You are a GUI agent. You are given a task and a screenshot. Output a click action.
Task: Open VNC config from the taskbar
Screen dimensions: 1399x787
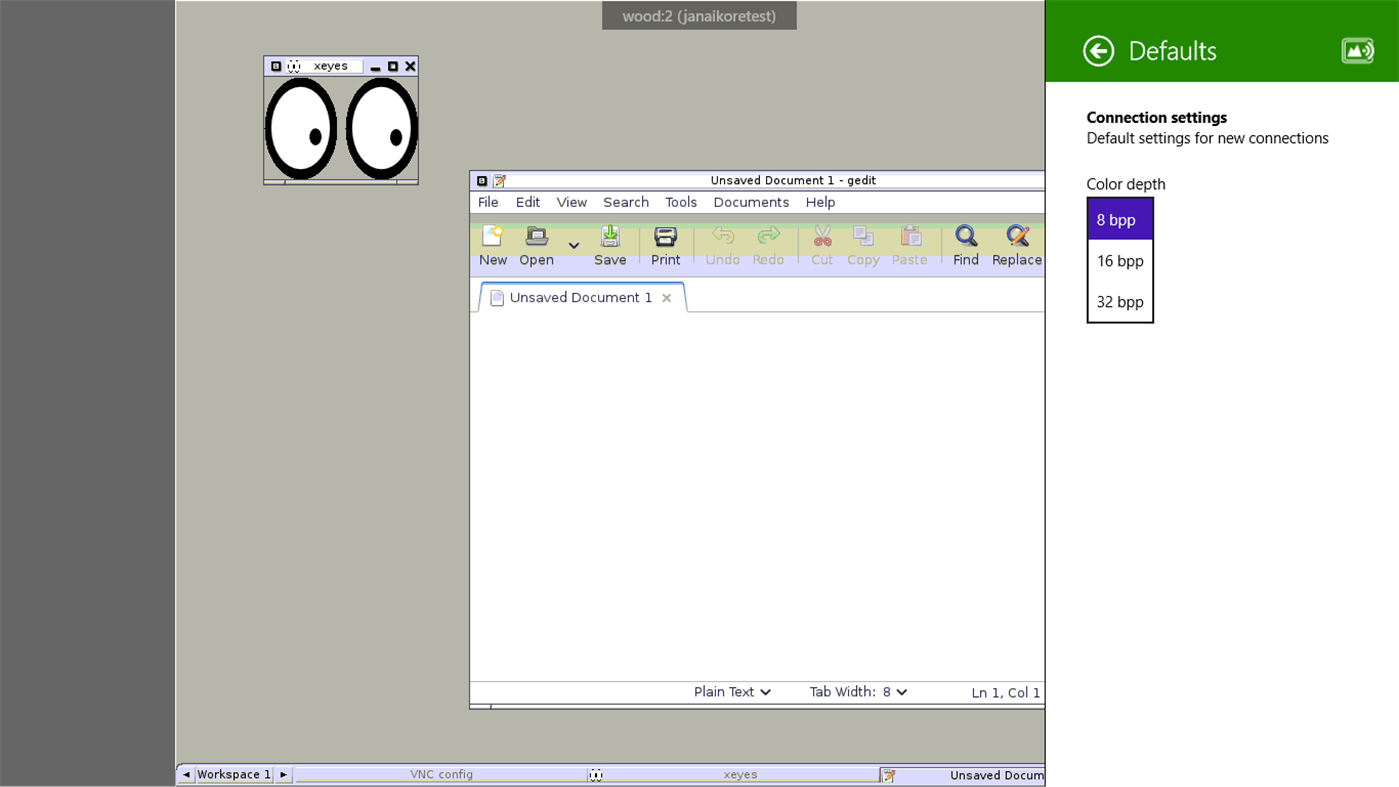tap(442, 774)
